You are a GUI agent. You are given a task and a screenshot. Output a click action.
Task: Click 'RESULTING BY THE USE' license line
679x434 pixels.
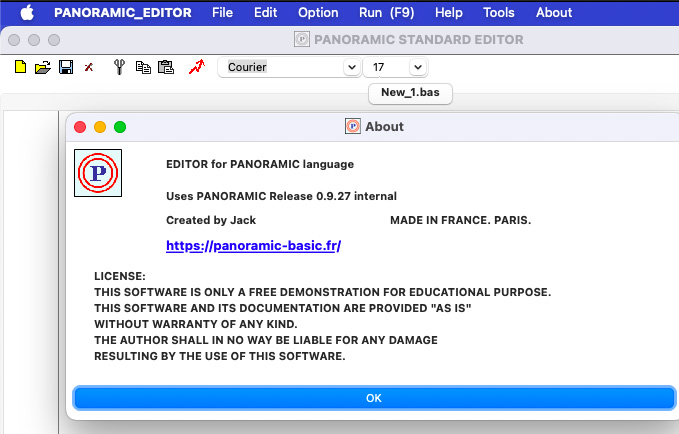point(220,356)
